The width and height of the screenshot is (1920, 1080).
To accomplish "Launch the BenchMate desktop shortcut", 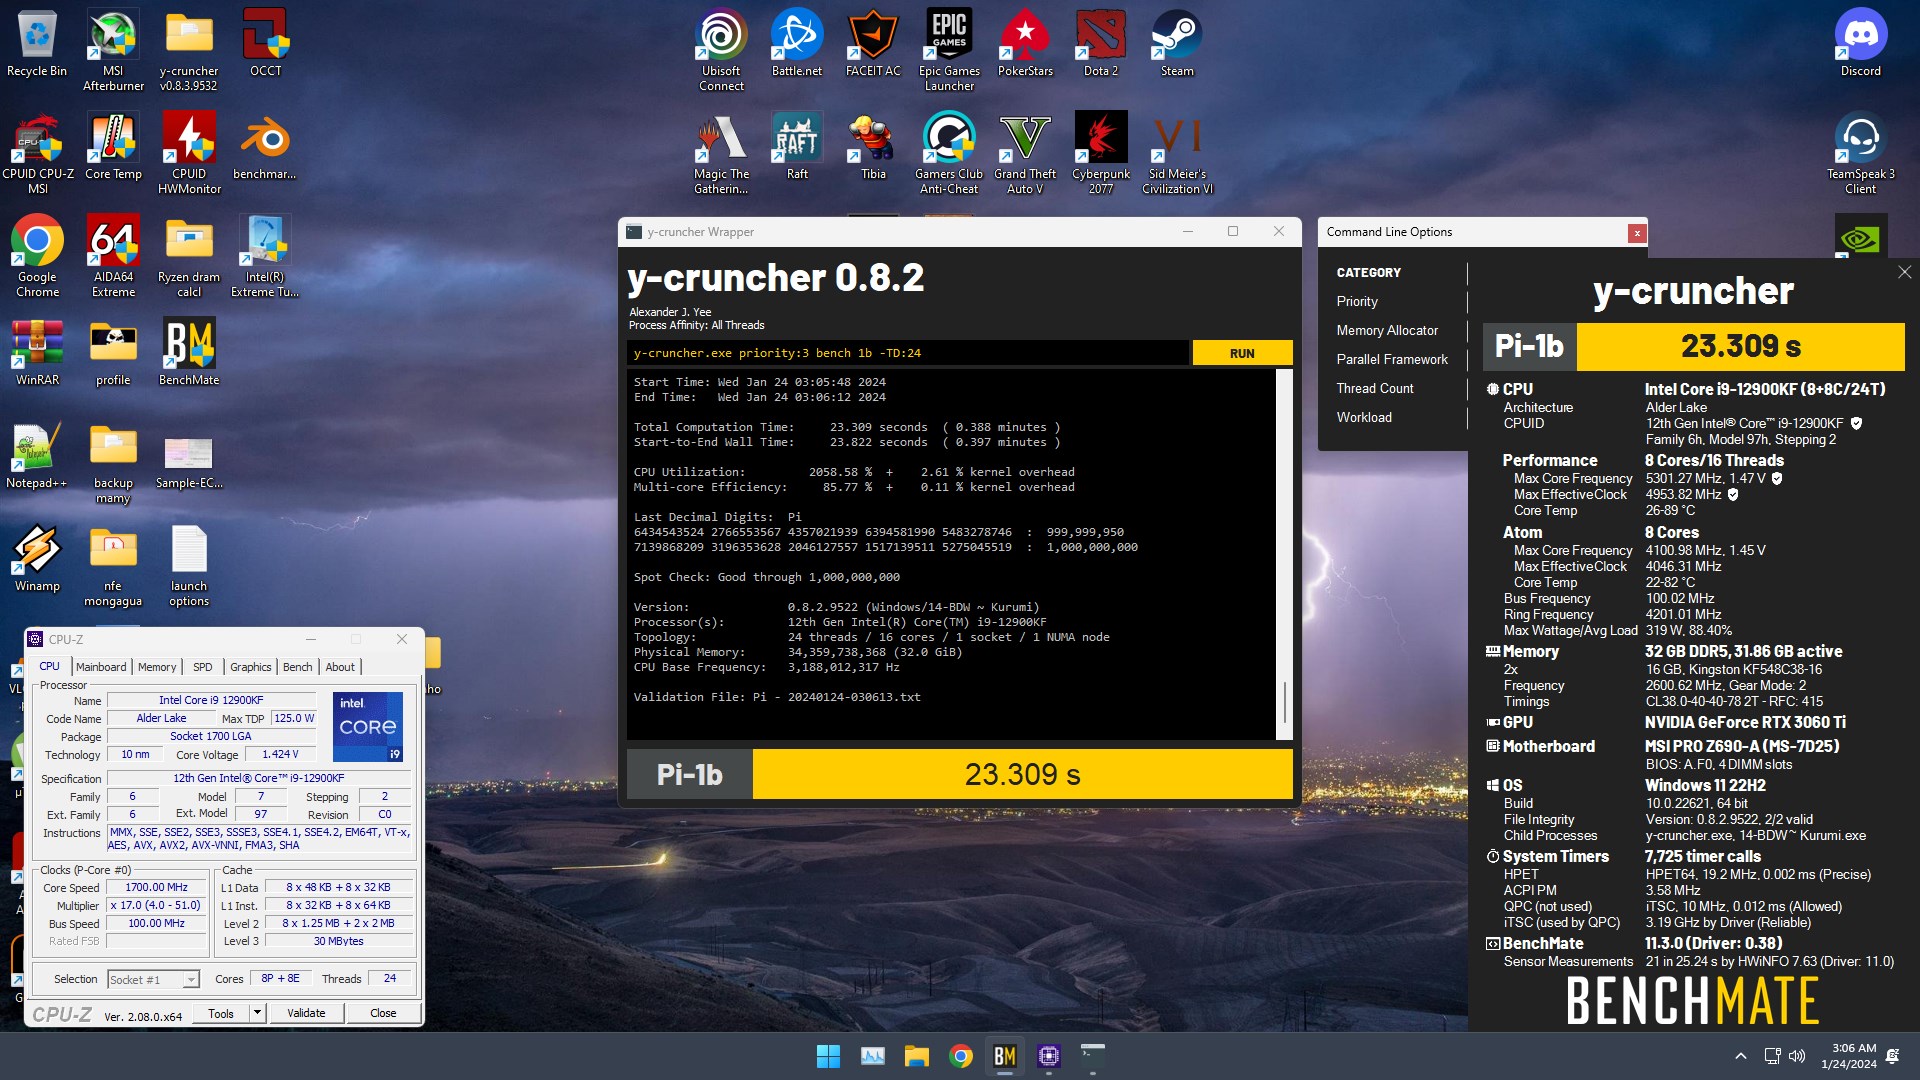I will pos(189,352).
